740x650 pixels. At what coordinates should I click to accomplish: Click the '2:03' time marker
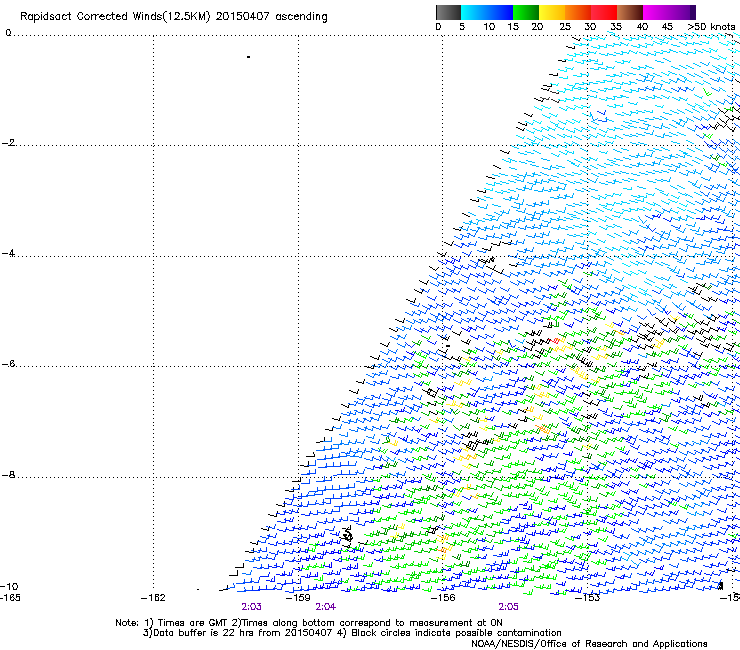click(x=251, y=607)
